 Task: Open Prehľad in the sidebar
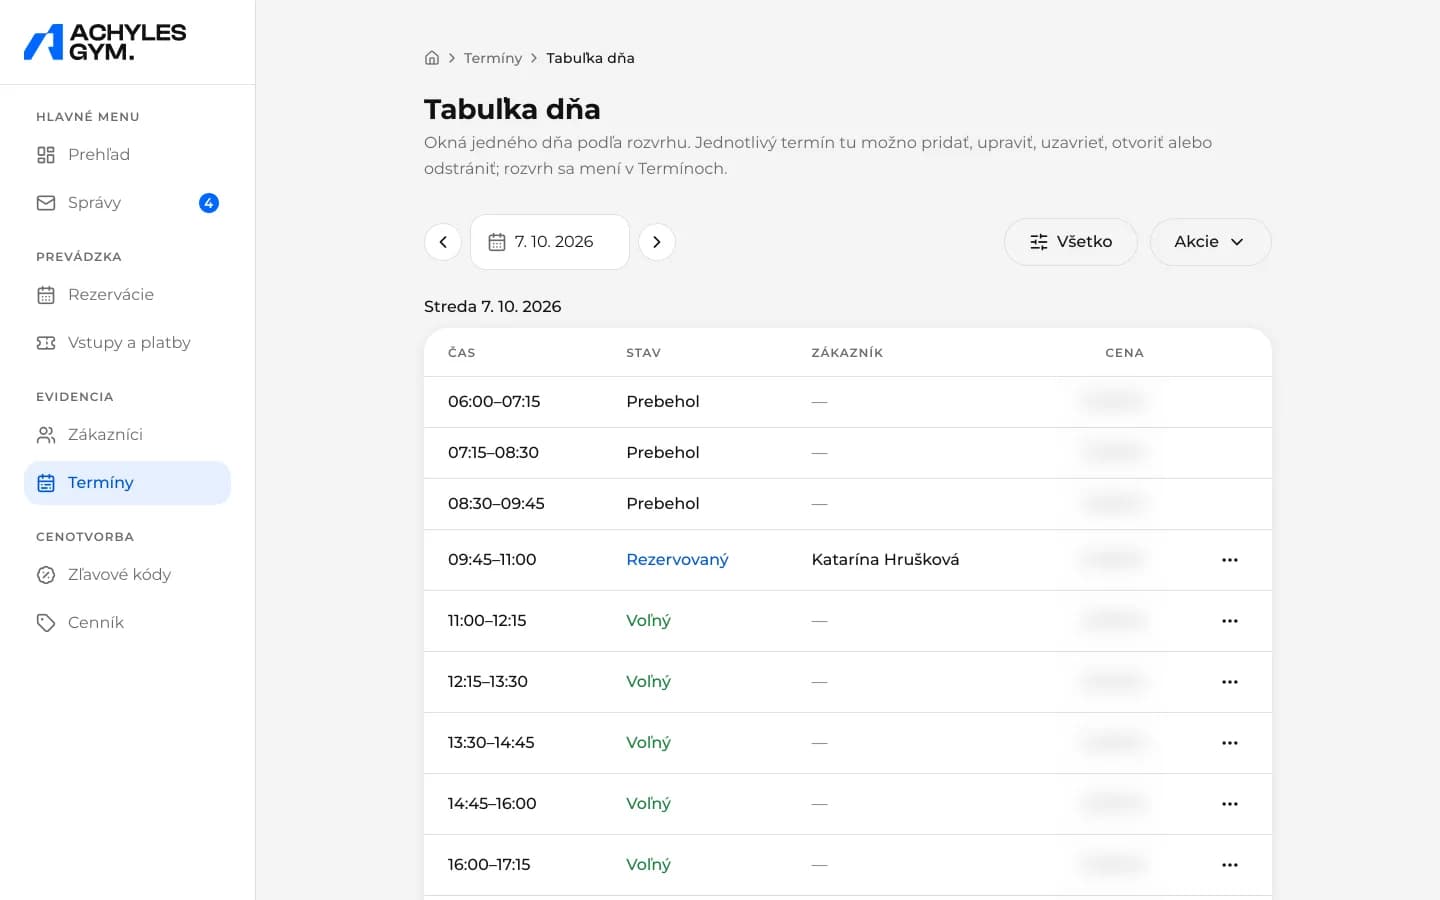point(127,155)
